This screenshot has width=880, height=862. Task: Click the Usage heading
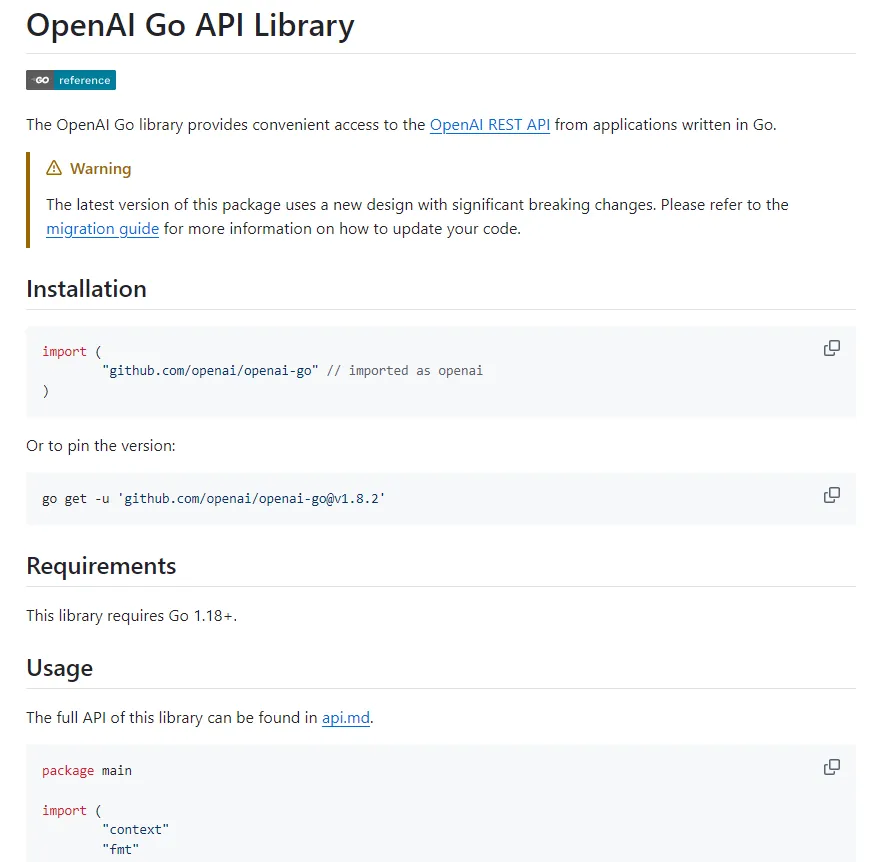coord(59,668)
